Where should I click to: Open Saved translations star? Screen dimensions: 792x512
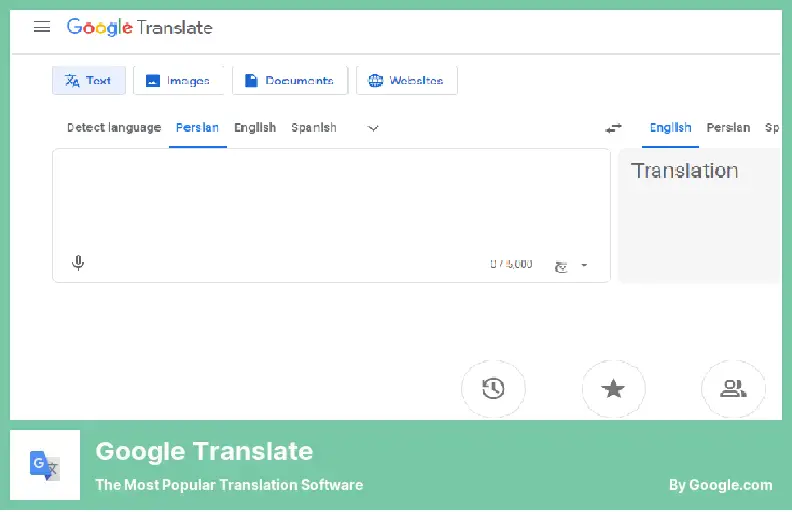[613, 388]
